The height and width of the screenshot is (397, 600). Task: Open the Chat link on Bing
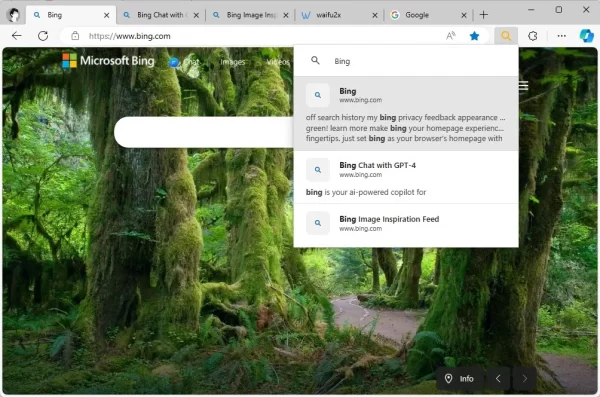pos(185,62)
